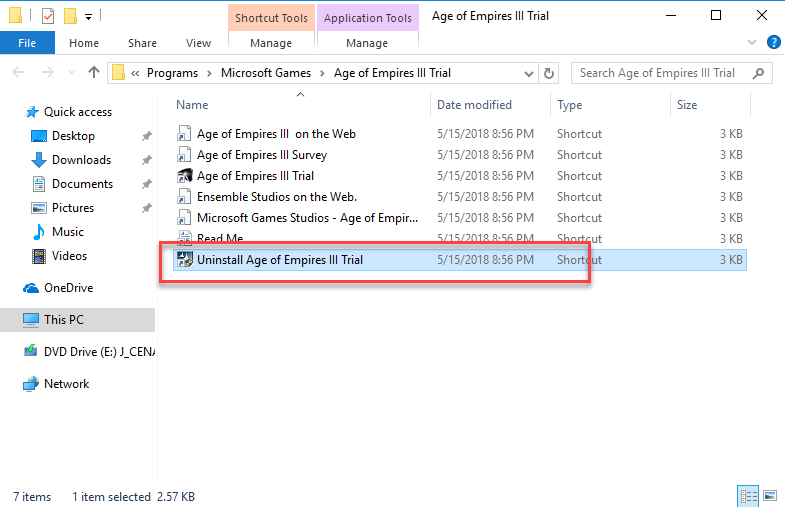Click Programs in the address path
The image size is (785, 507).
pos(172,73)
